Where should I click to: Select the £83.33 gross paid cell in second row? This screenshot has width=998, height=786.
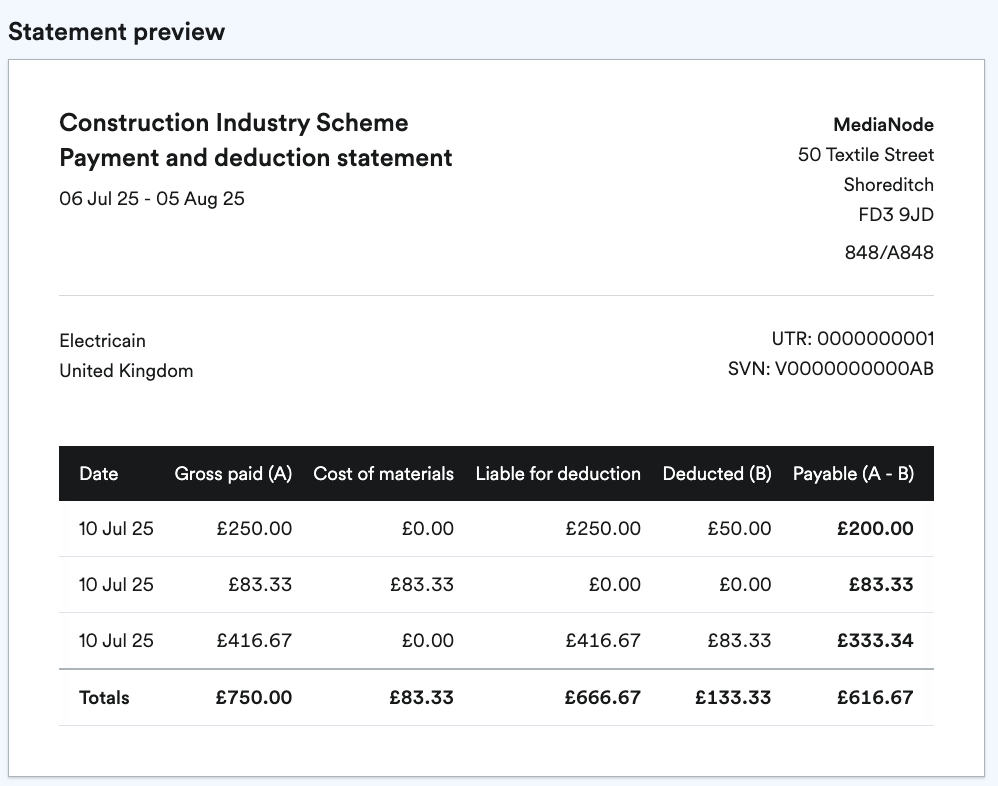tap(260, 584)
